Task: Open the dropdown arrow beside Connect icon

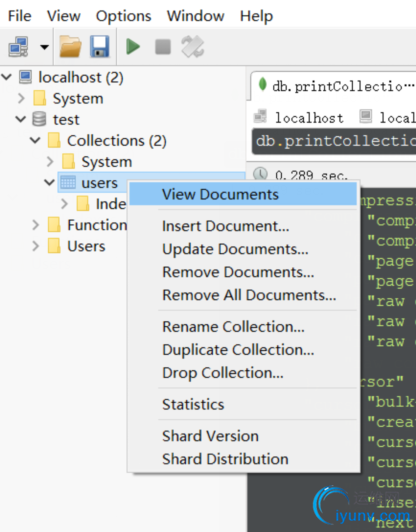Action: click(44, 46)
